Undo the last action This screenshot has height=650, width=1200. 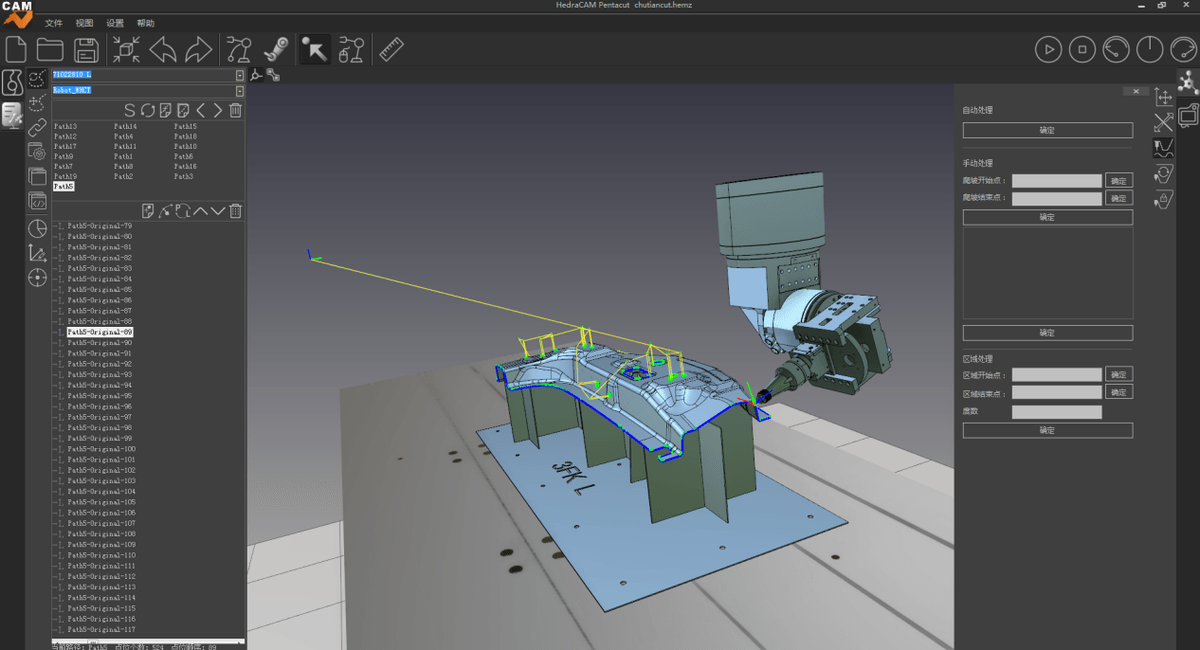tap(163, 49)
